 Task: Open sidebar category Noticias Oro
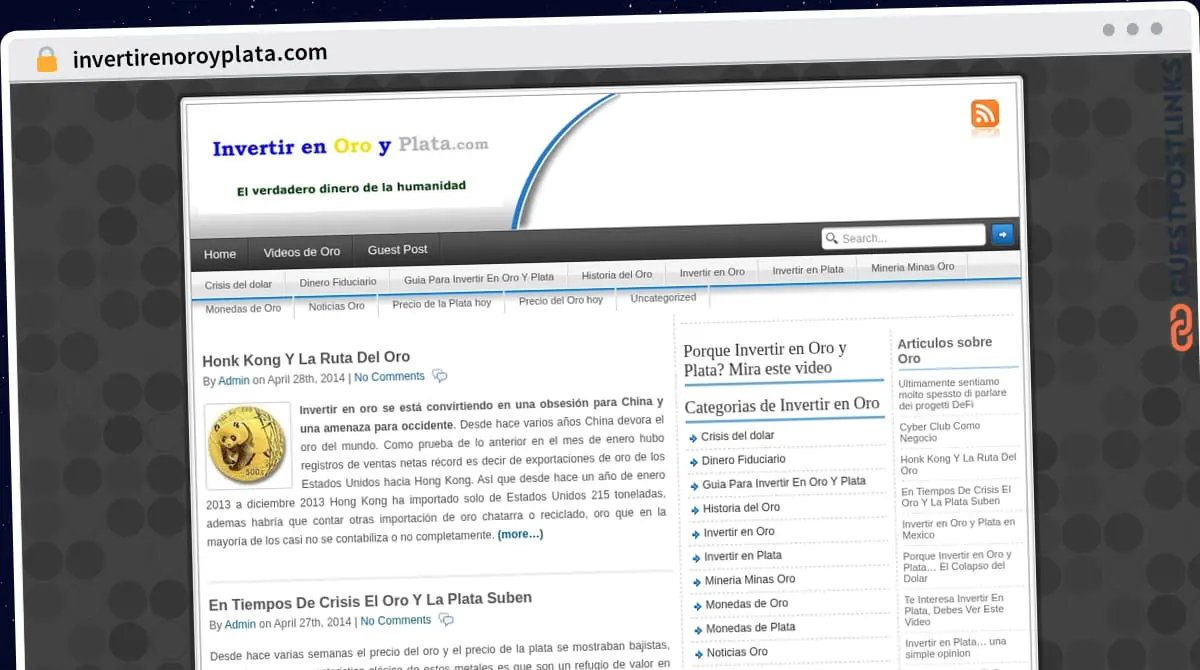pyautogui.click(x=738, y=652)
